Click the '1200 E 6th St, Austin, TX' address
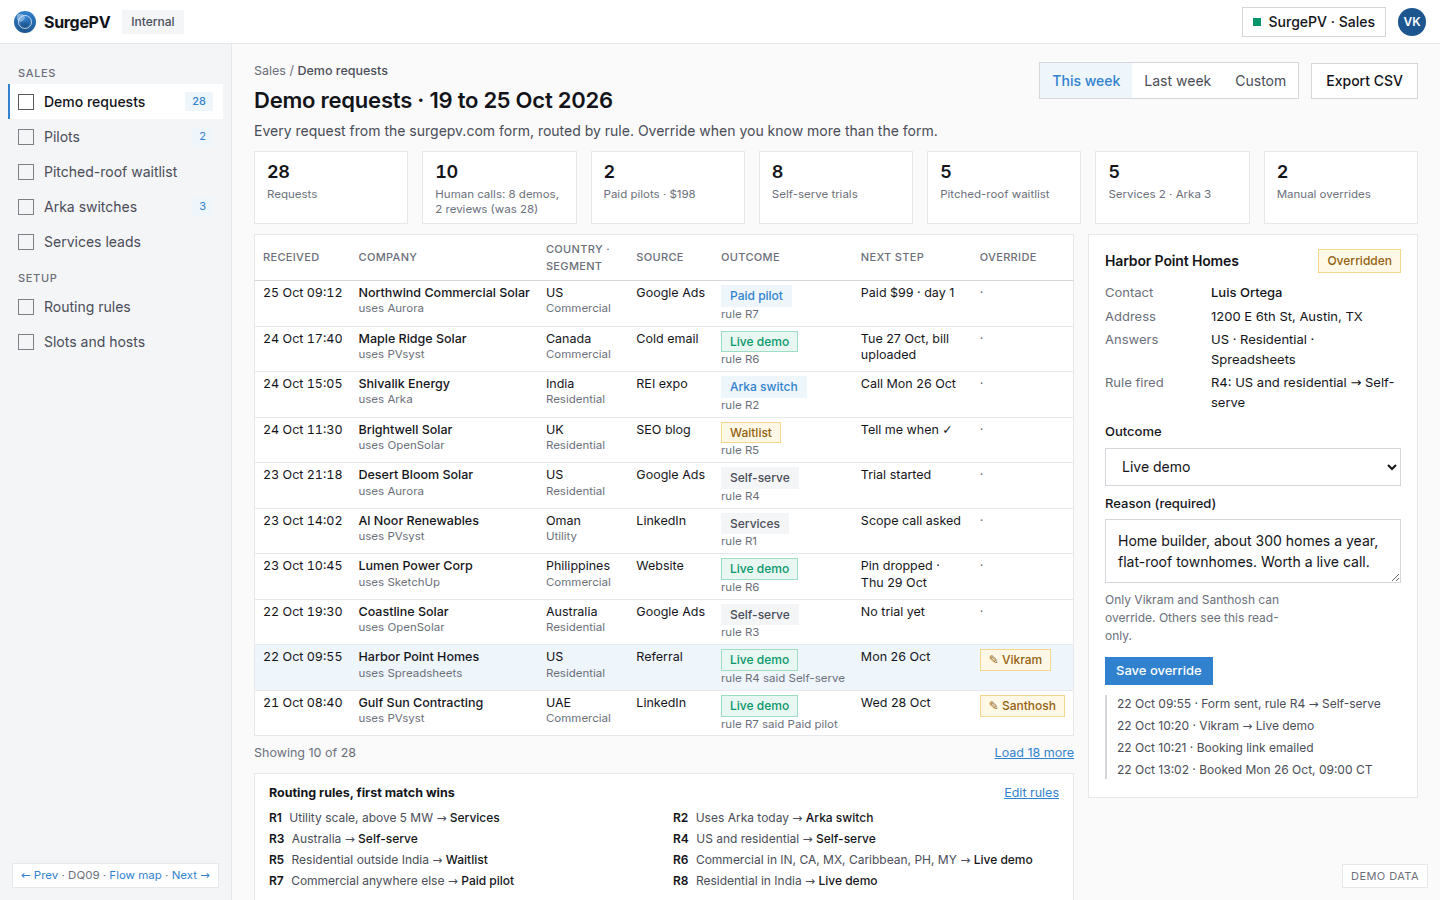This screenshot has height=900, width=1440. coord(1286,317)
